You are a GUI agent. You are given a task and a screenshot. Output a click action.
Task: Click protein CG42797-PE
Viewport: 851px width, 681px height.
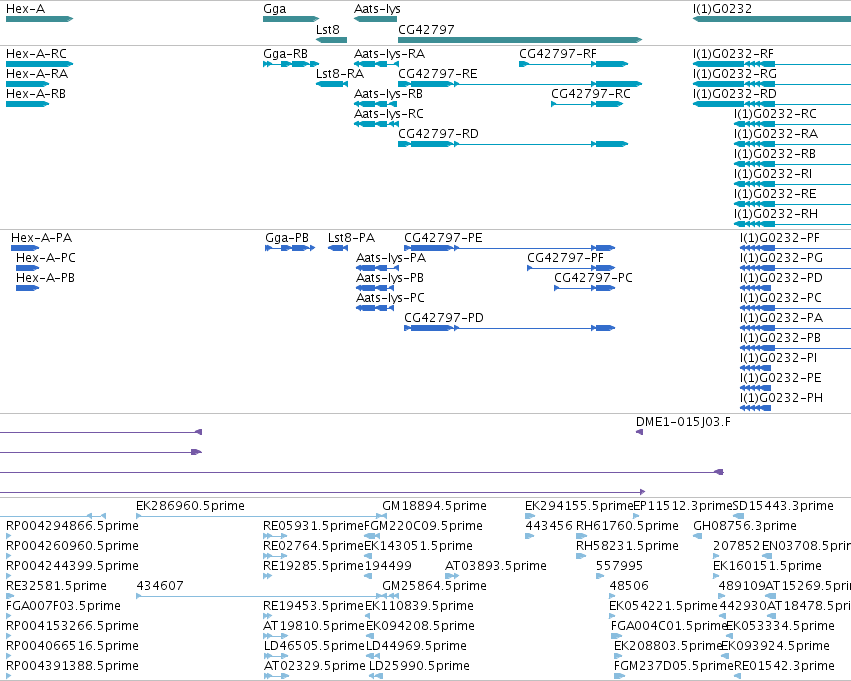510,248
